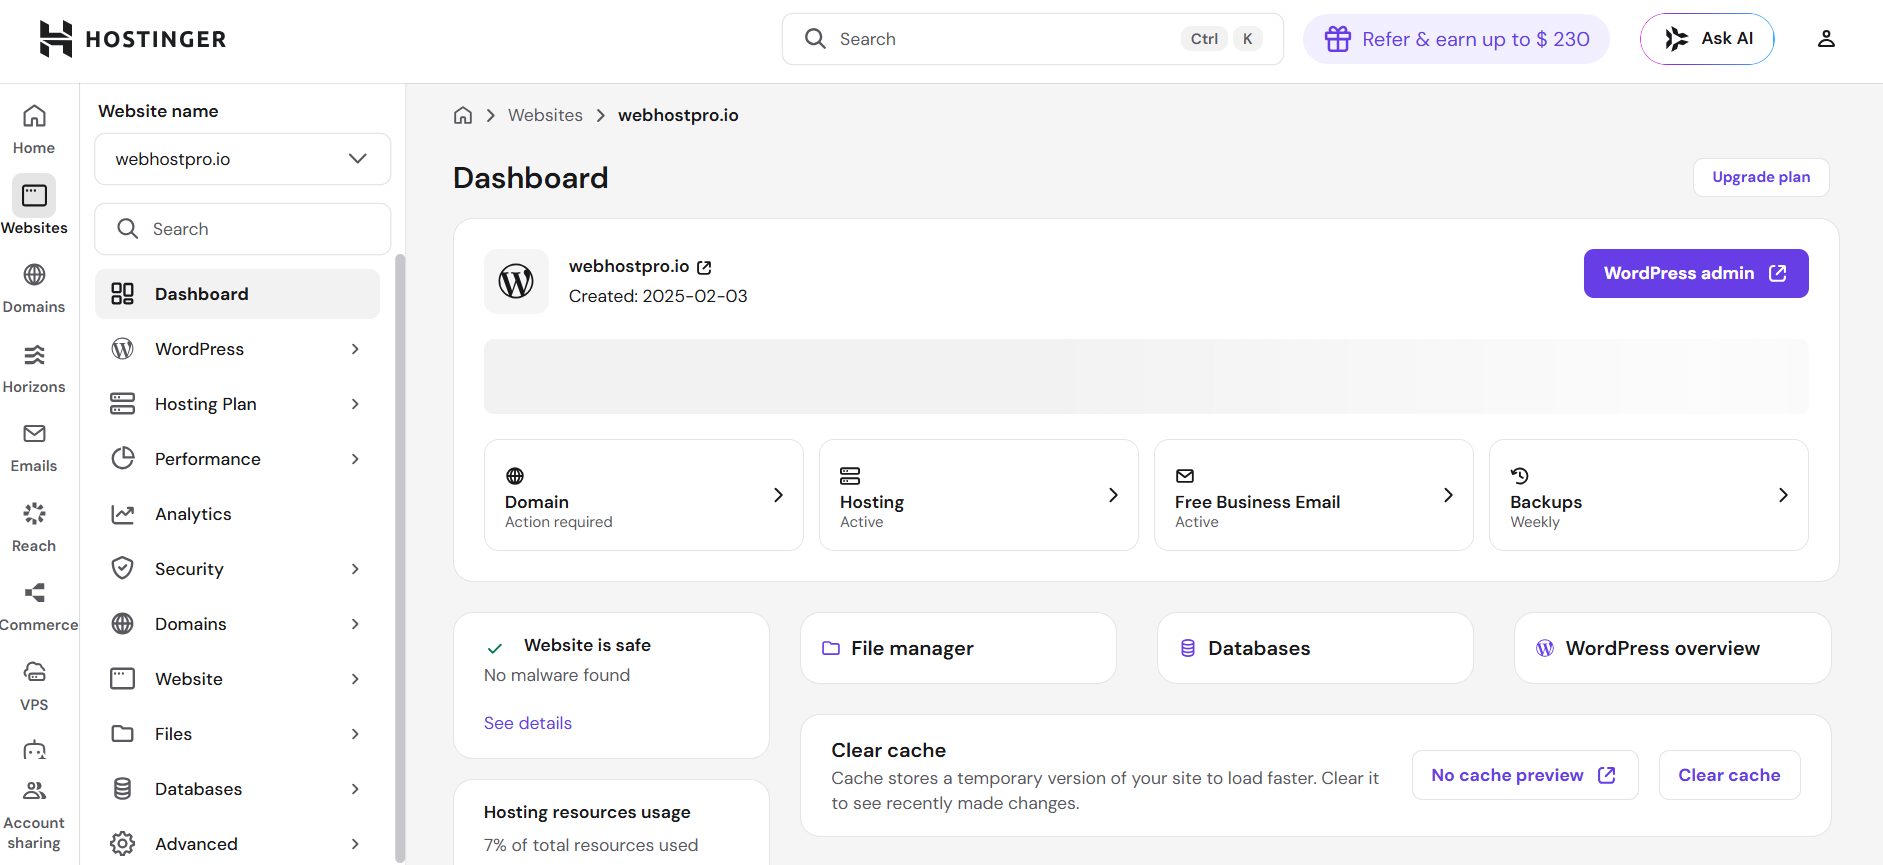Click the Ask AI button

coord(1707,39)
